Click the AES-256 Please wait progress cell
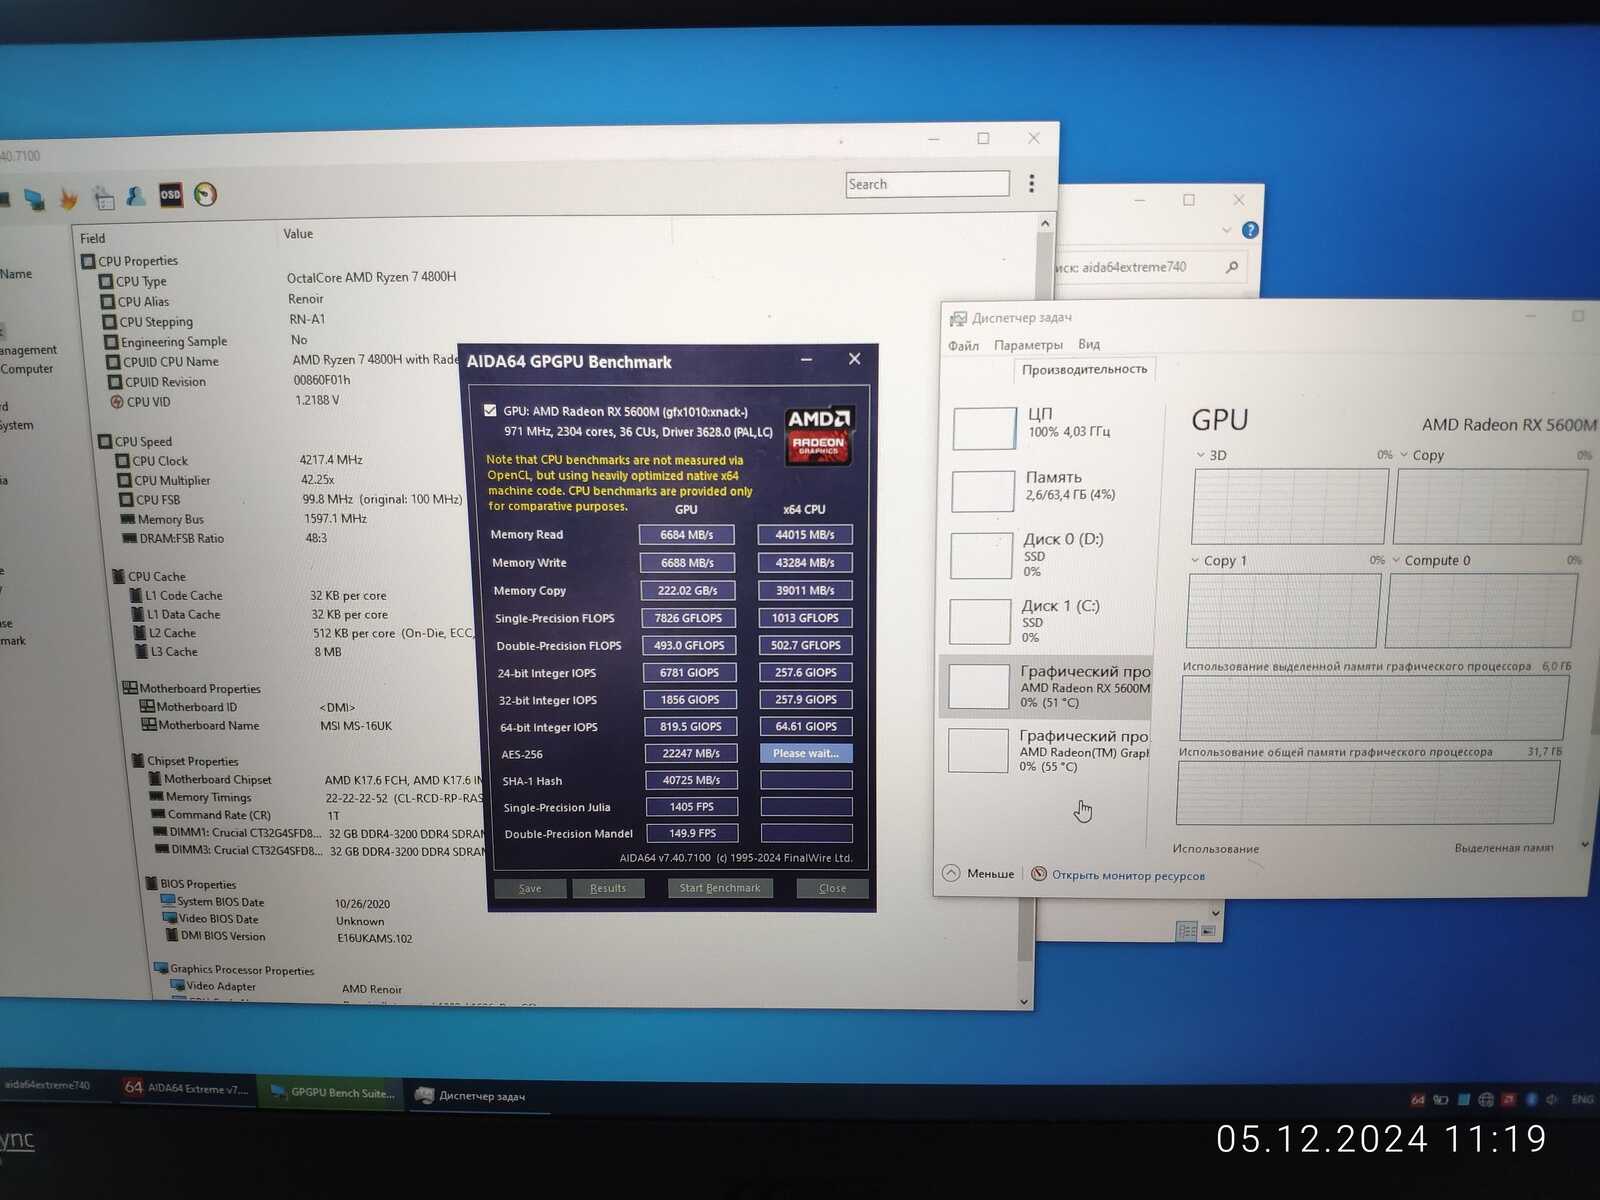The height and width of the screenshot is (1200, 1600). click(806, 753)
